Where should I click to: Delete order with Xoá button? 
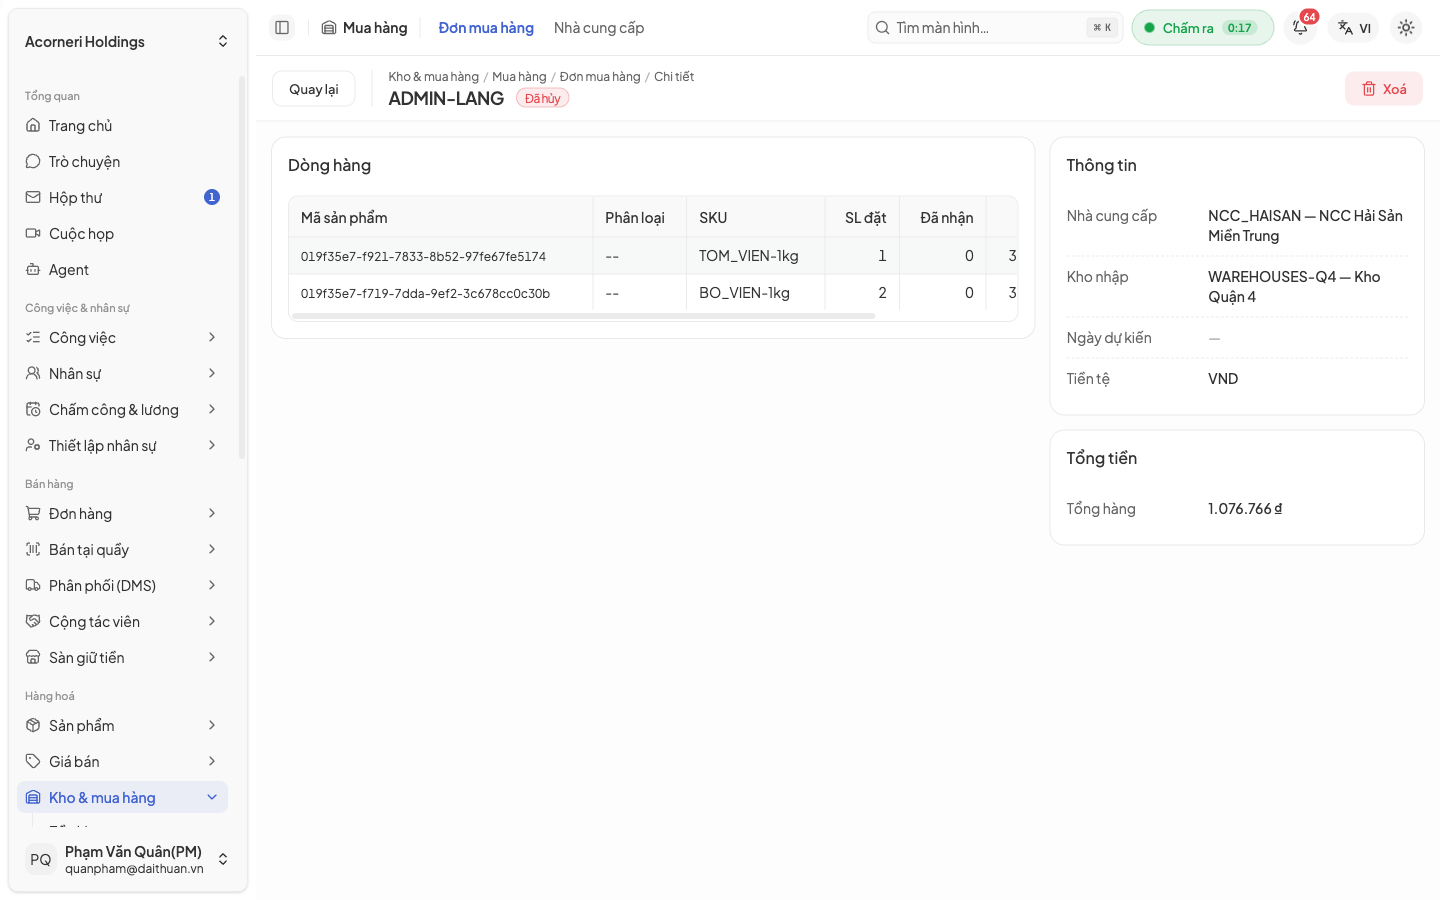pyautogui.click(x=1384, y=89)
